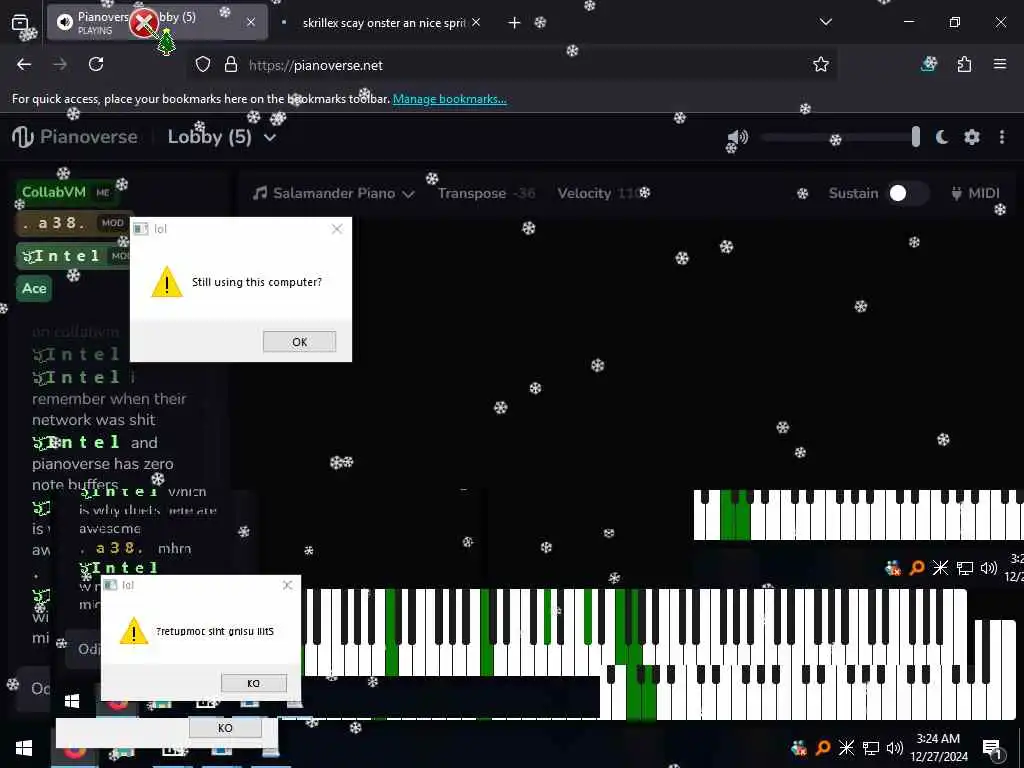This screenshot has height=768, width=1024.
Task: Click OK in the "Still using this computer?" dialog
Action: click(299, 342)
